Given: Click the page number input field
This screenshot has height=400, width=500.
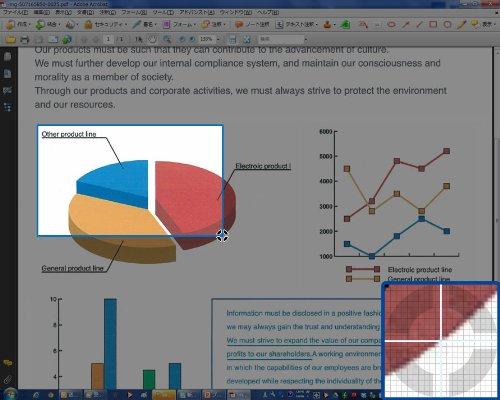Looking at the screenshot, I should tap(108, 39).
